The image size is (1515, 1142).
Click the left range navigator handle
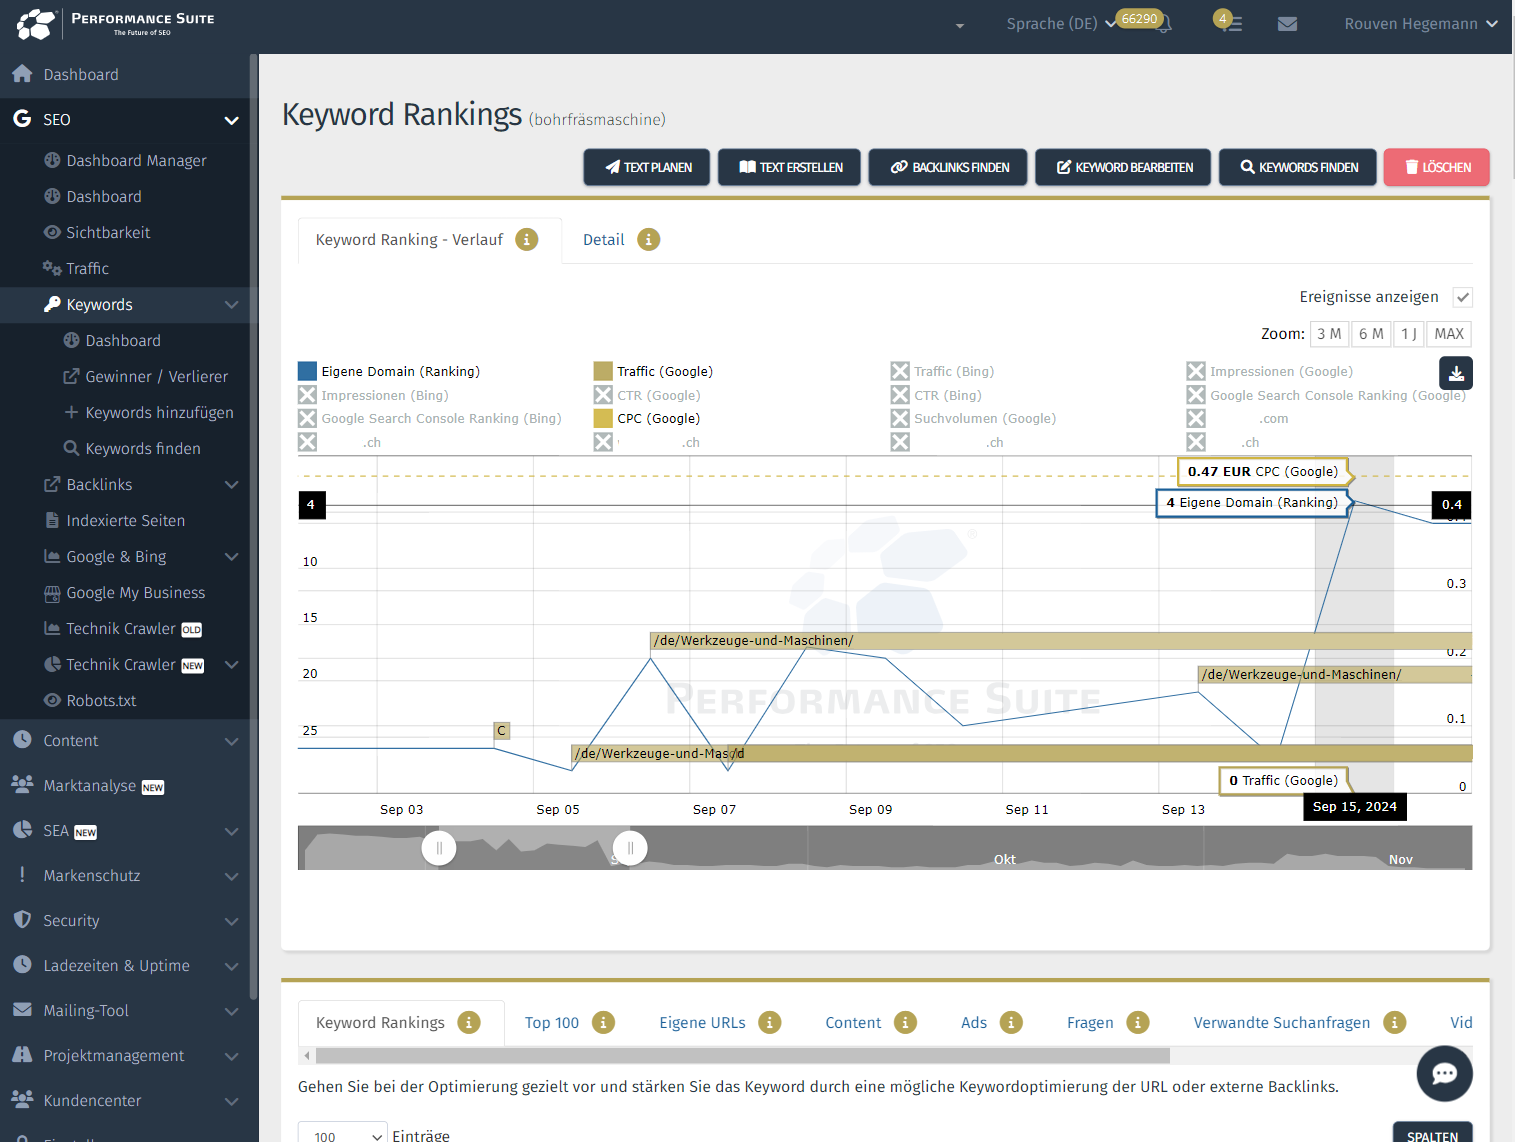pos(439,848)
